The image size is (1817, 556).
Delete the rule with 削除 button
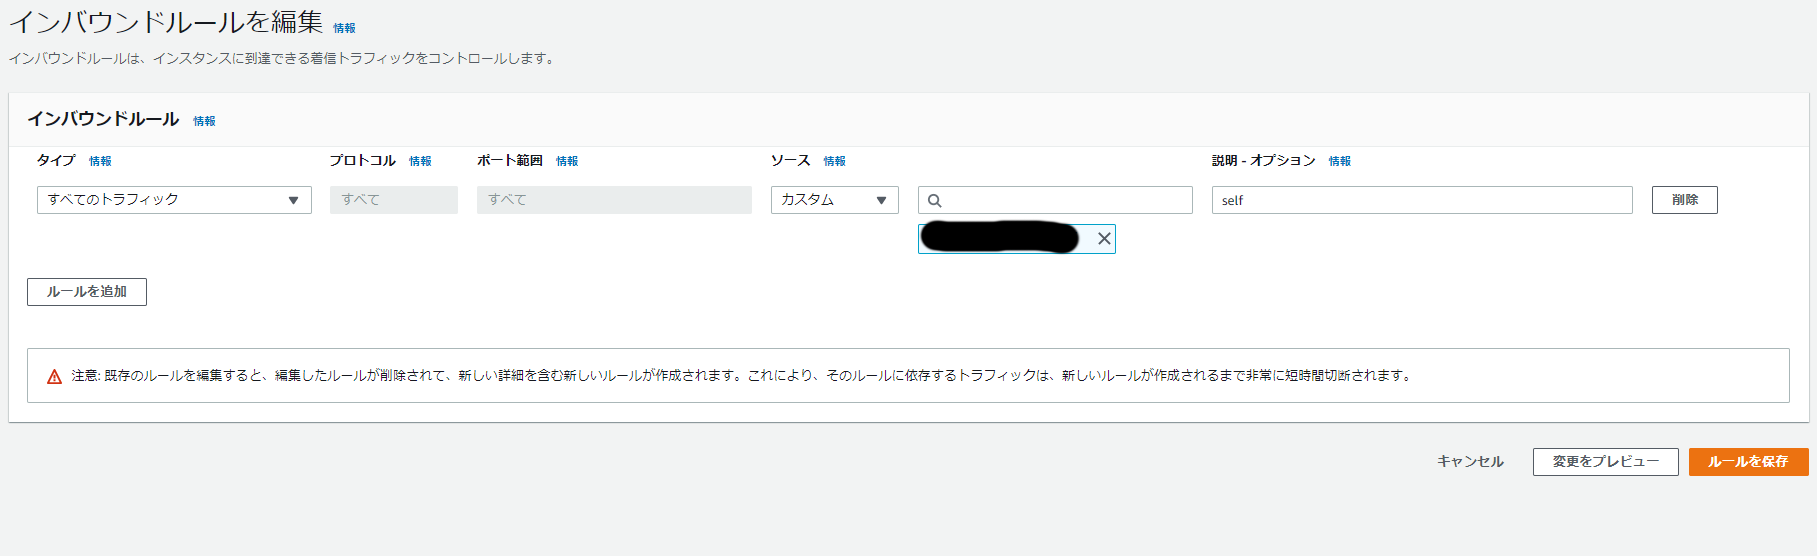[x=1684, y=200]
